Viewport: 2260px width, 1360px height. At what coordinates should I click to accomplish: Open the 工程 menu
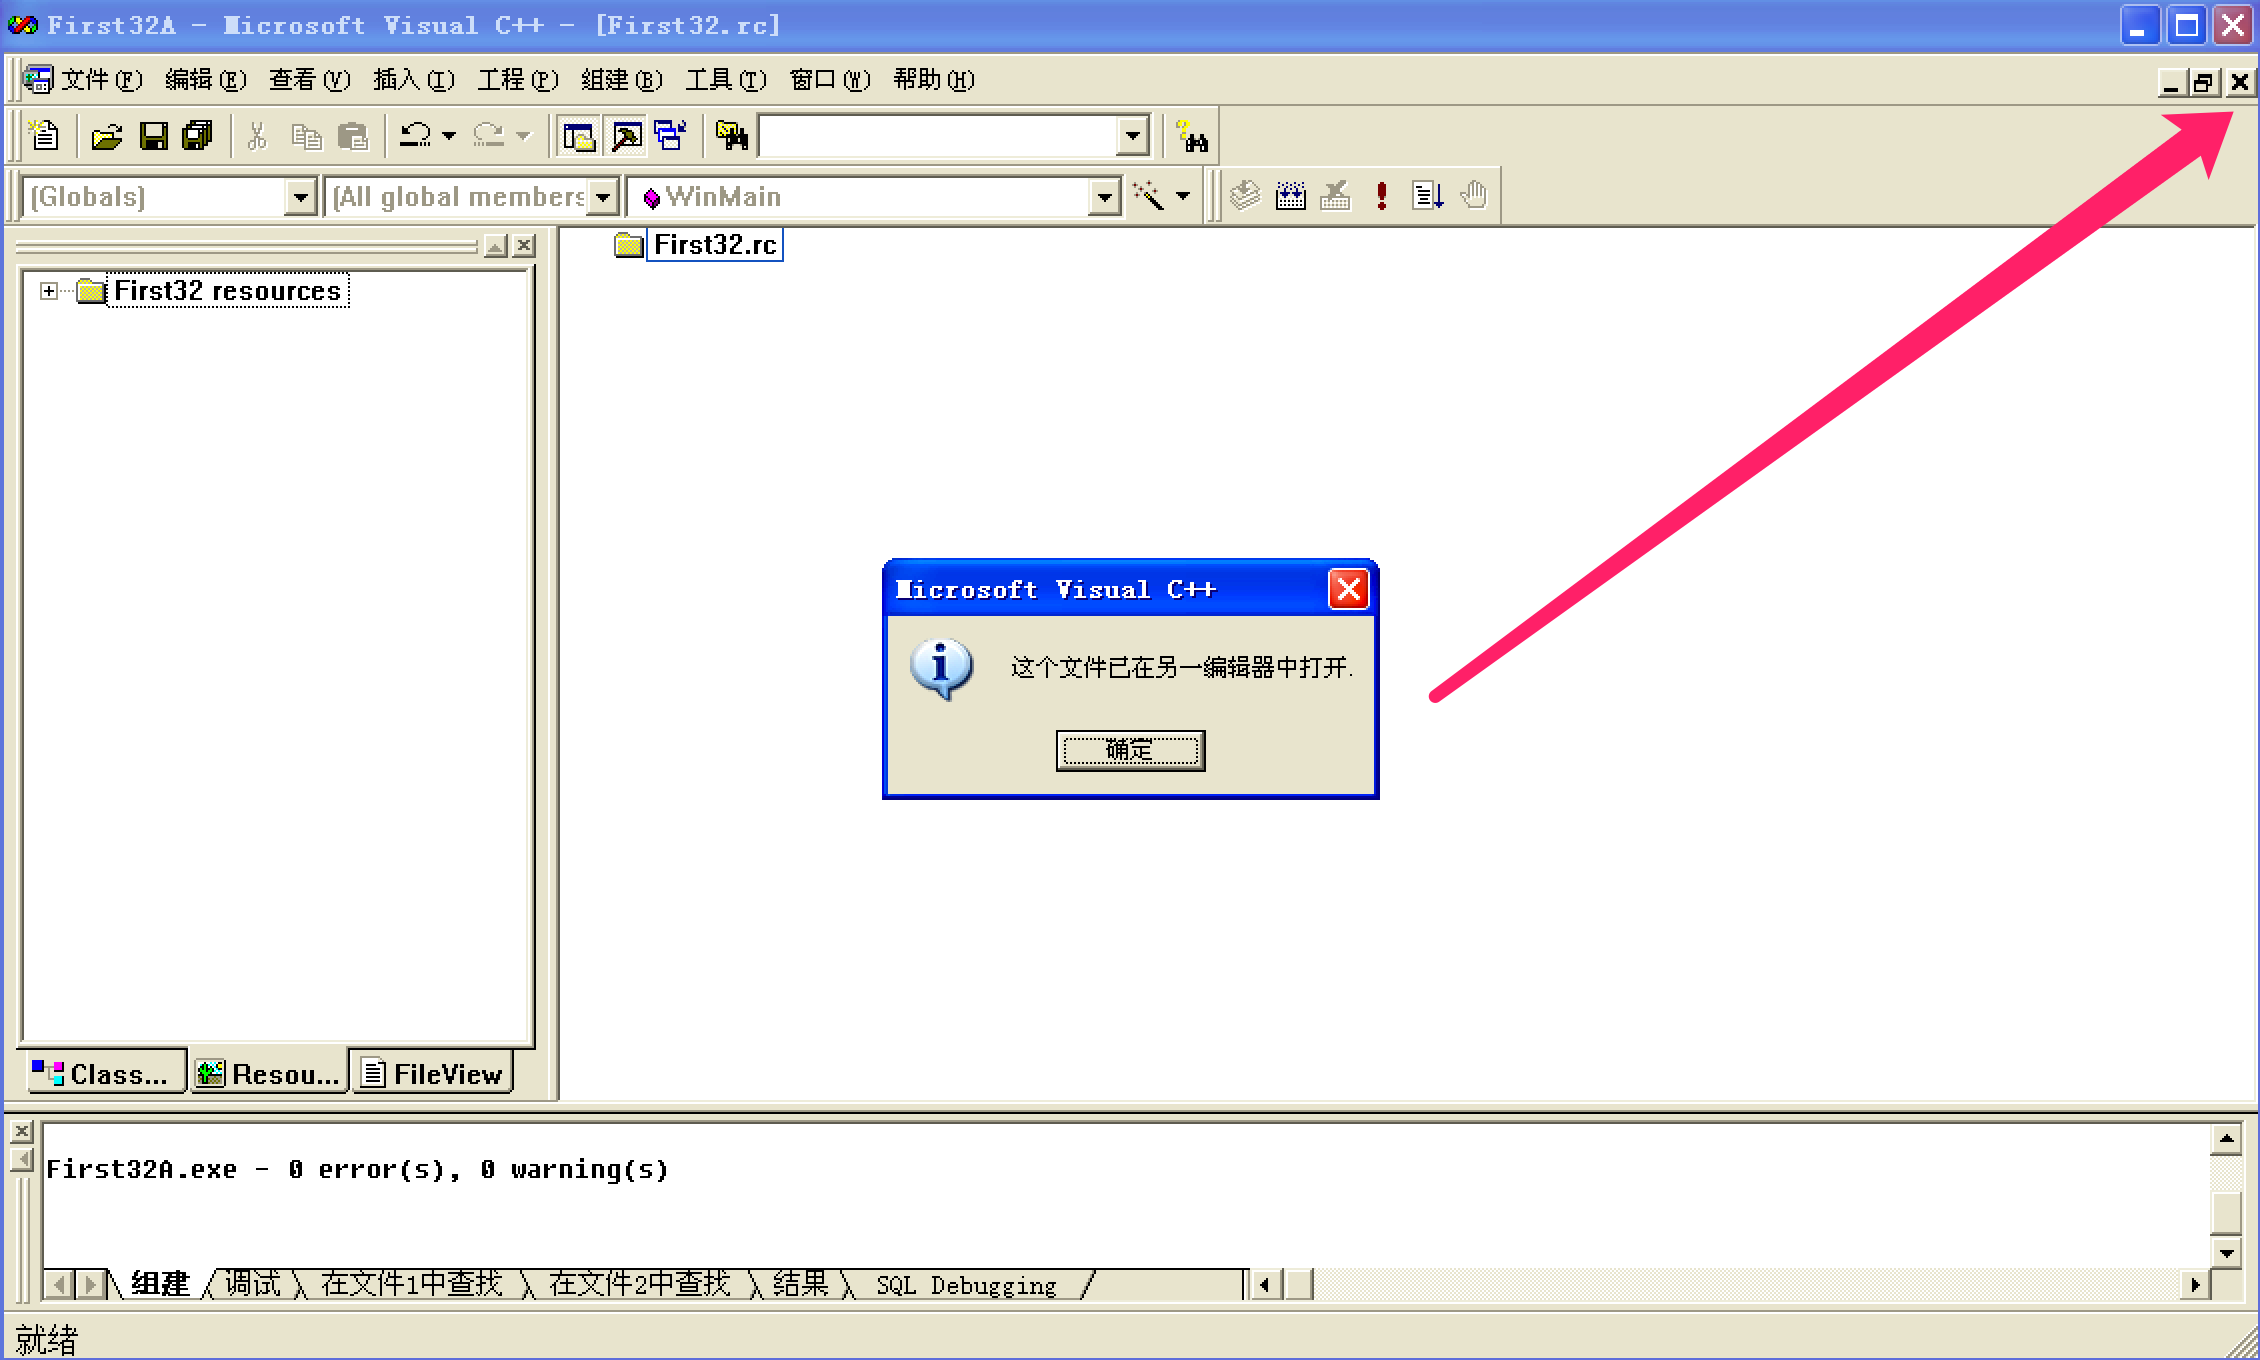click(516, 80)
